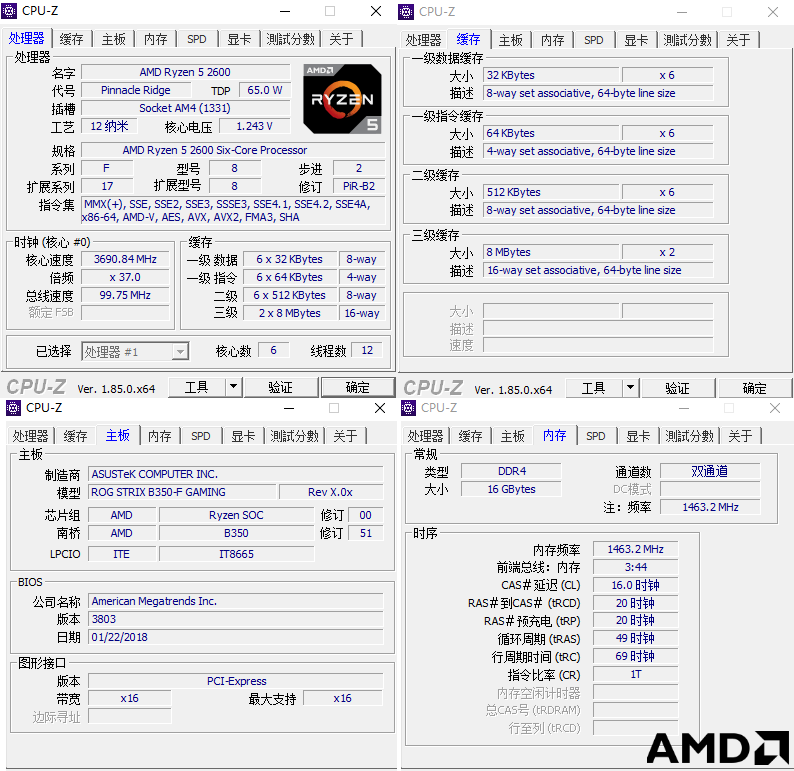Open SPD tab in the top-left processor window
Screen dimensions: 794x771
point(197,39)
